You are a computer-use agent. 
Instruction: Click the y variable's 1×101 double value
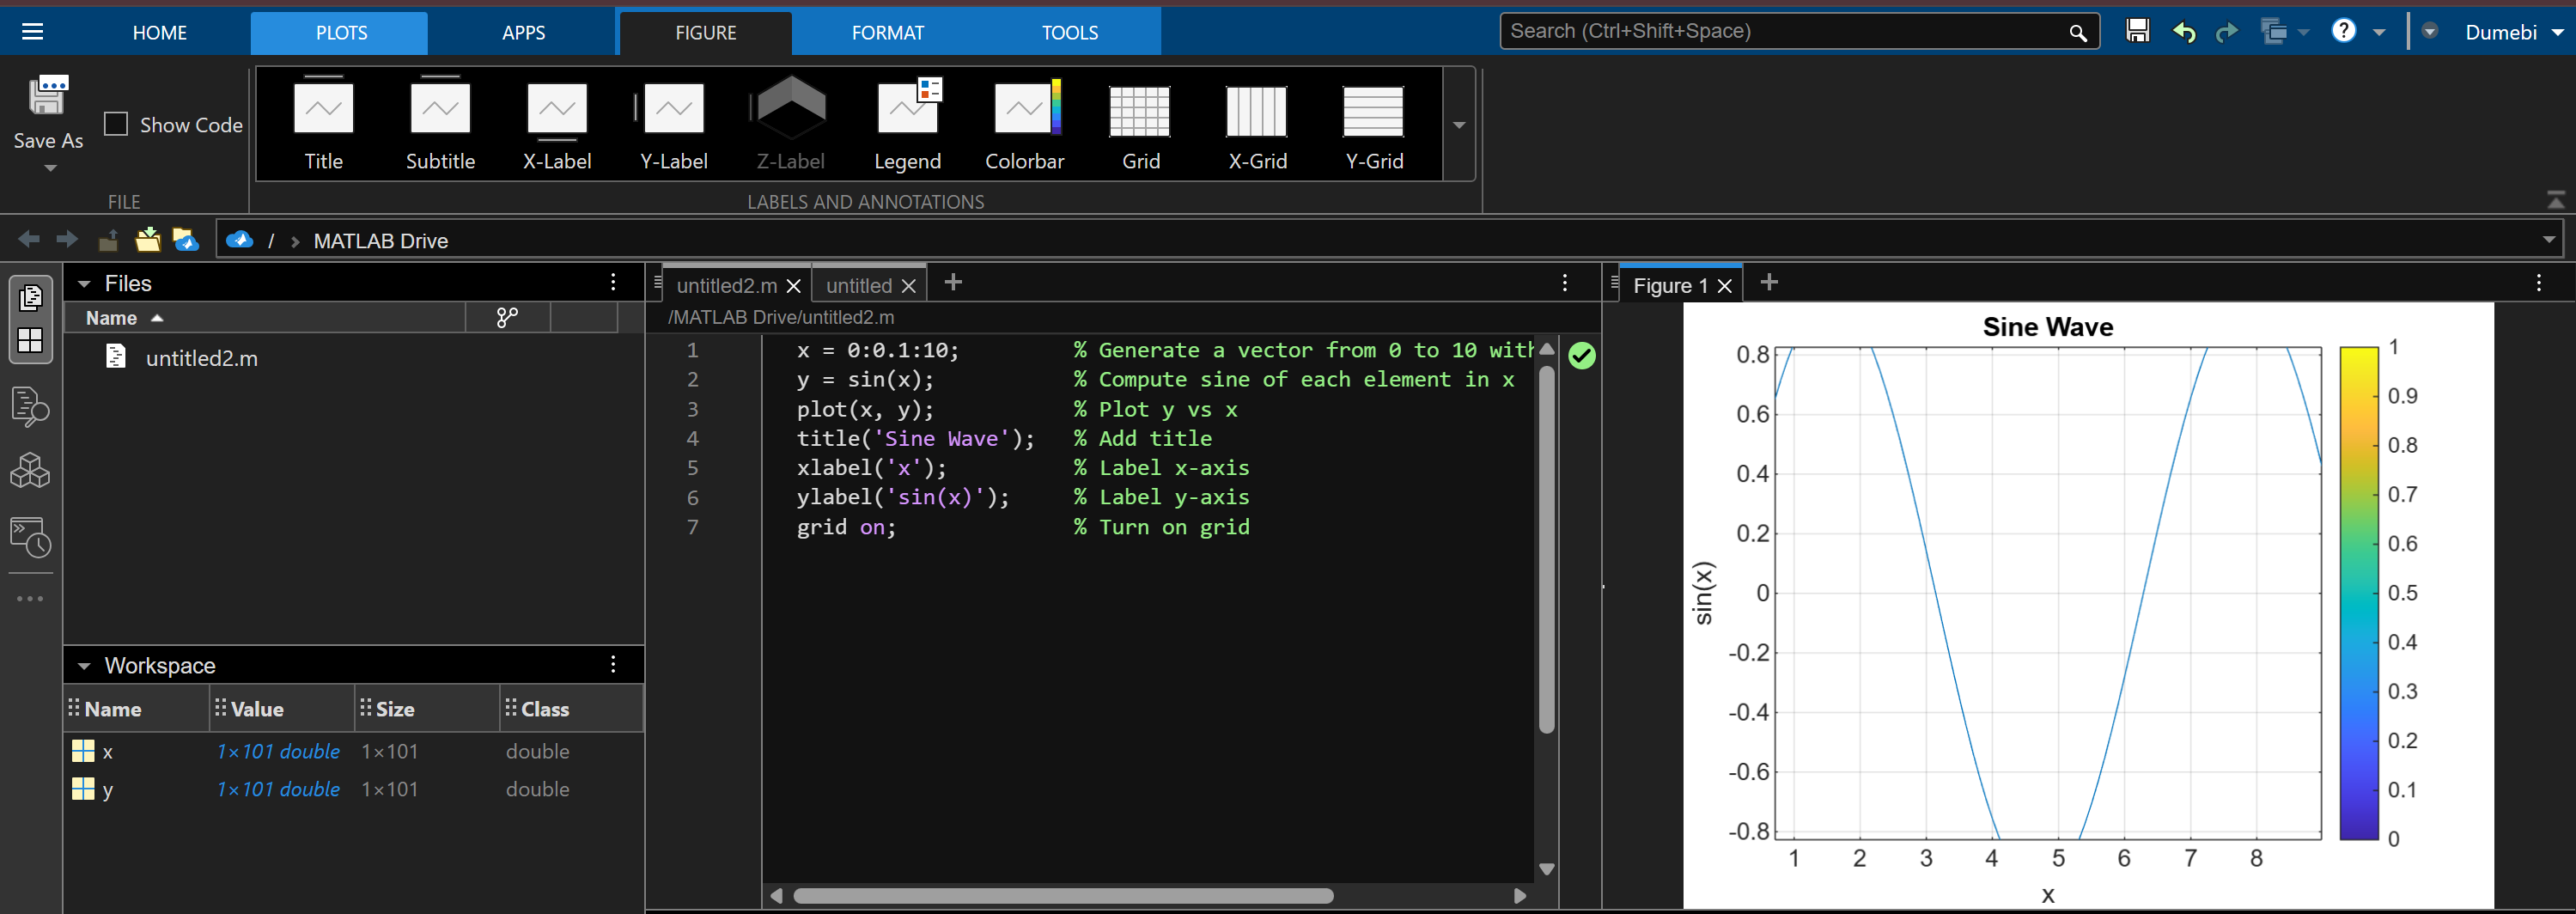[x=278, y=790]
